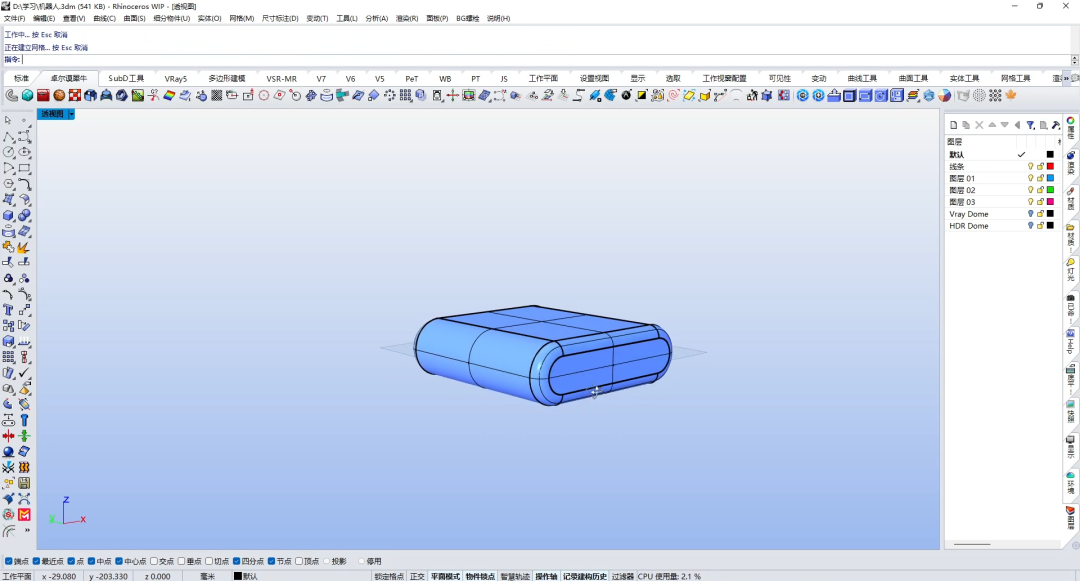
Task: Click the text T tool in sidebar
Action: [x=8, y=310]
